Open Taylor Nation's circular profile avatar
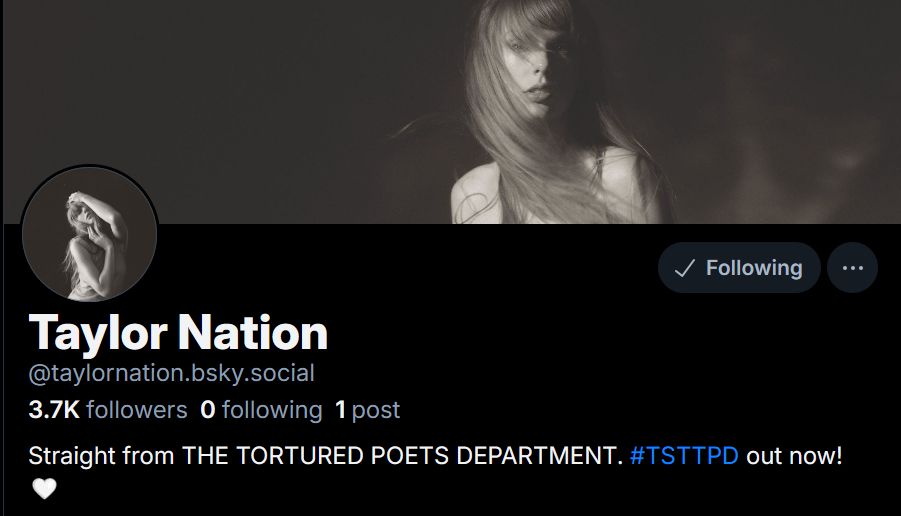Image resolution: width=901 pixels, height=516 pixels. tap(90, 233)
